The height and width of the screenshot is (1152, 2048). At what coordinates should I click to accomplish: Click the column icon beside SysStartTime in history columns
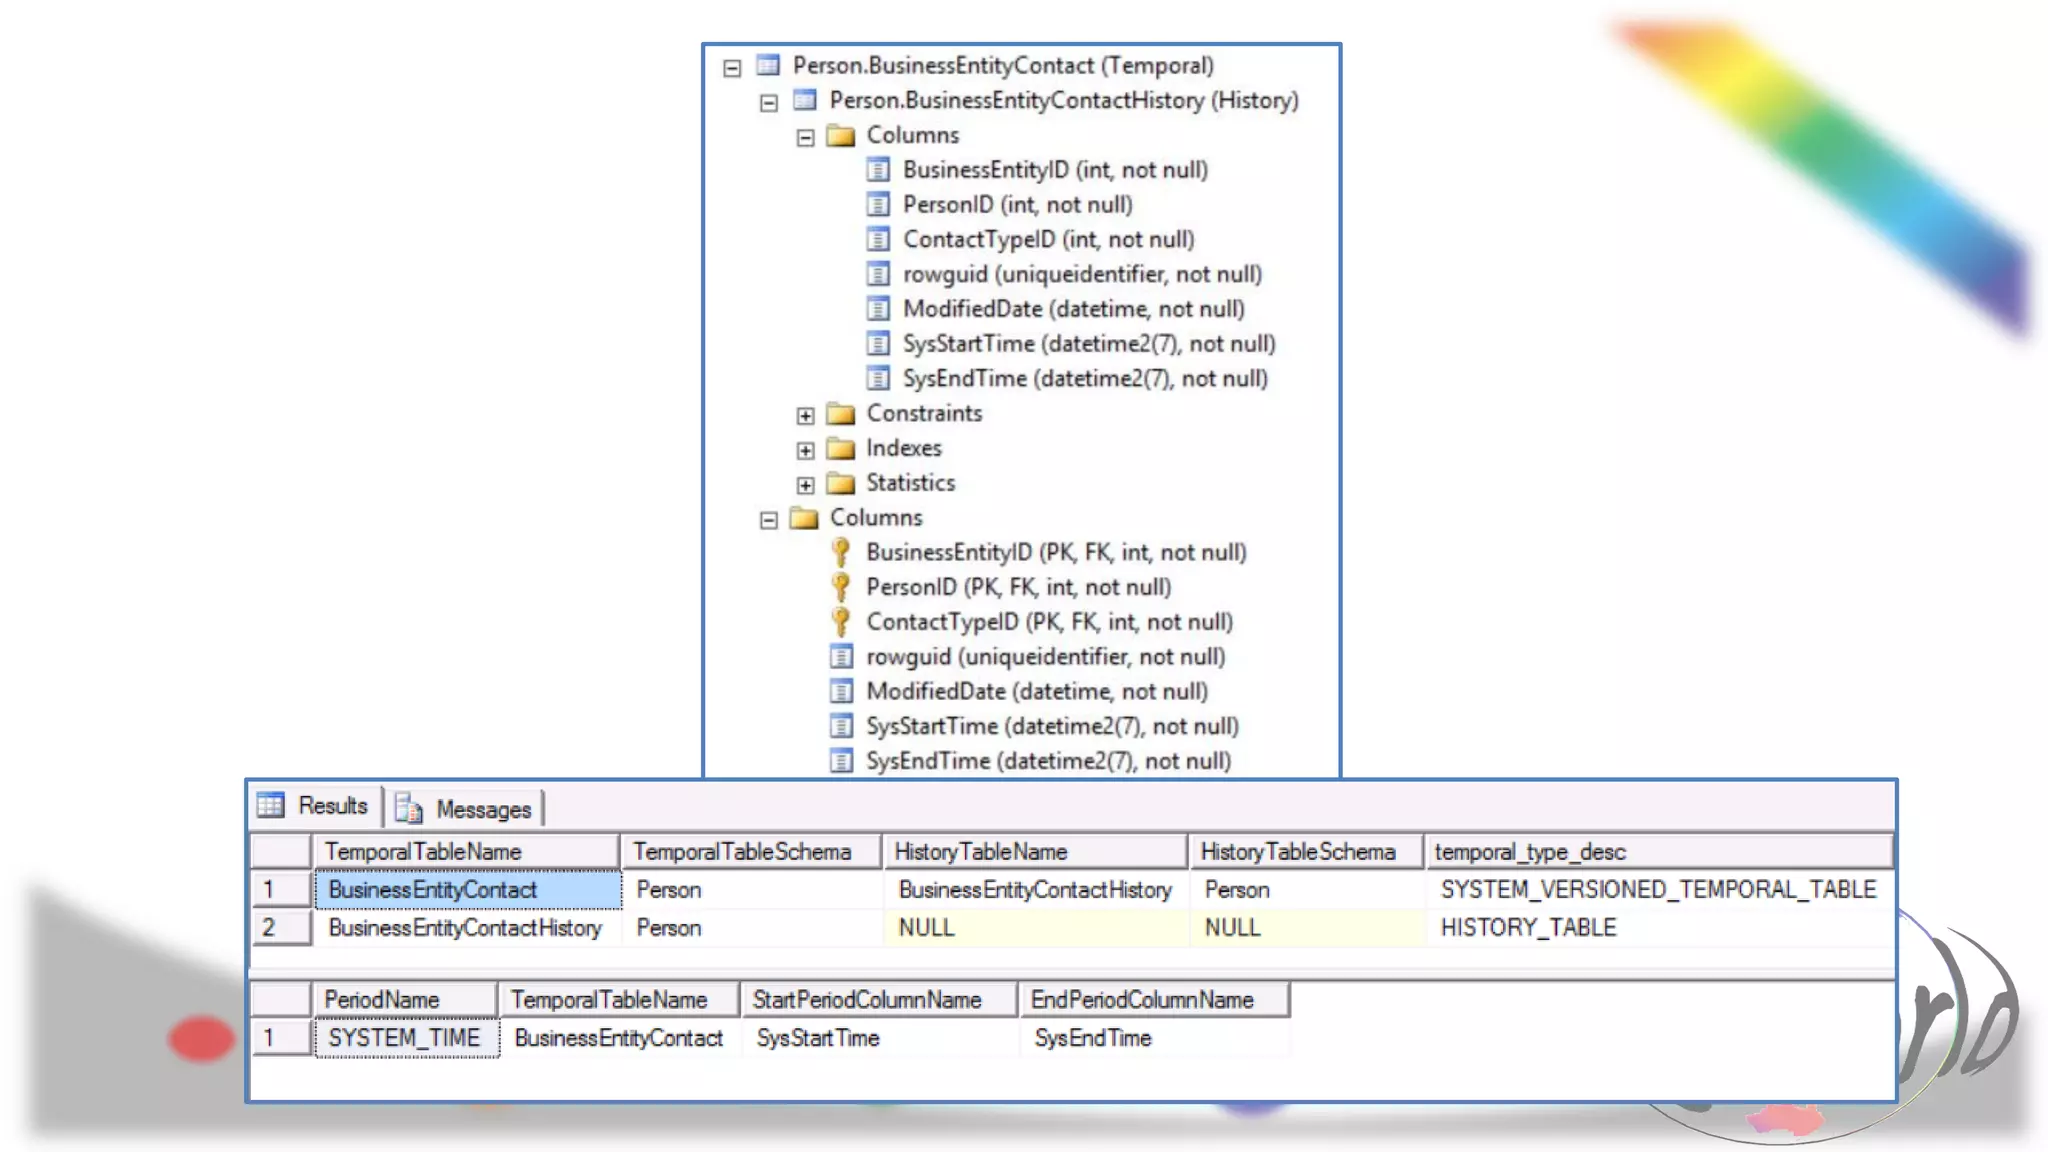click(x=878, y=344)
